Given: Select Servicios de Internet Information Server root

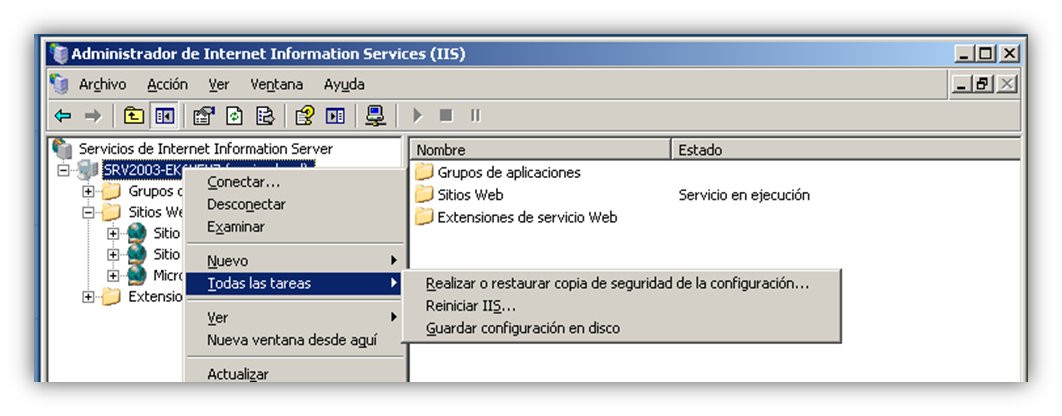Looking at the screenshot, I should click(x=206, y=148).
